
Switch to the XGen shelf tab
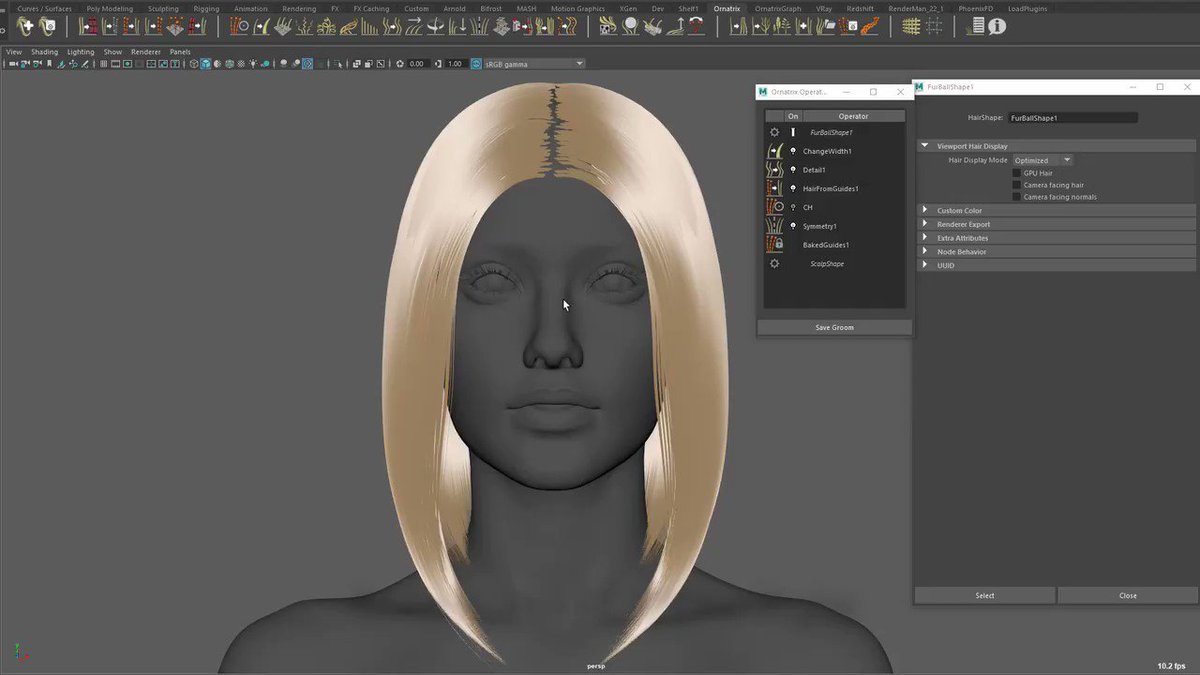click(x=628, y=8)
